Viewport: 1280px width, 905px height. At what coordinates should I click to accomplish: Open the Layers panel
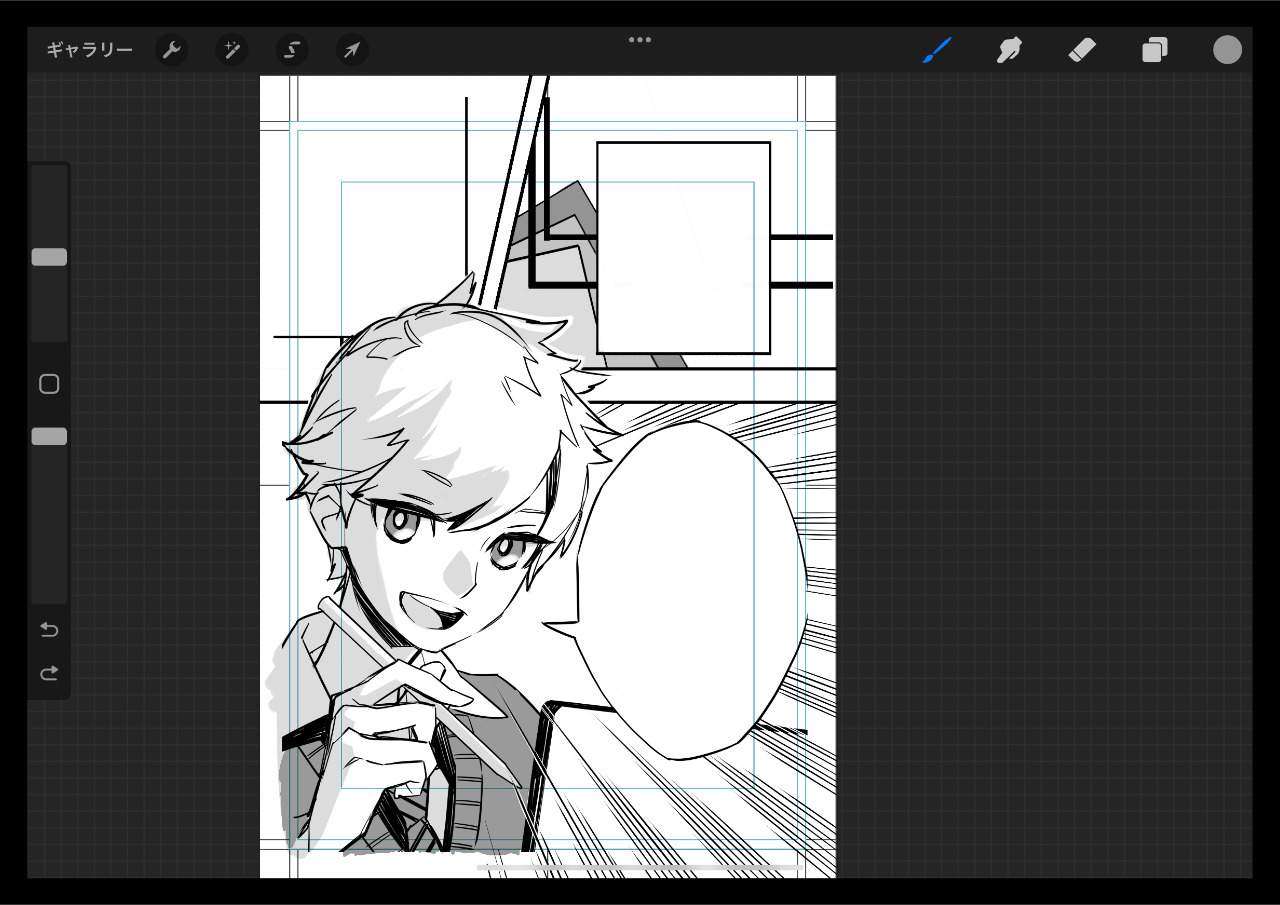pyautogui.click(x=1155, y=50)
